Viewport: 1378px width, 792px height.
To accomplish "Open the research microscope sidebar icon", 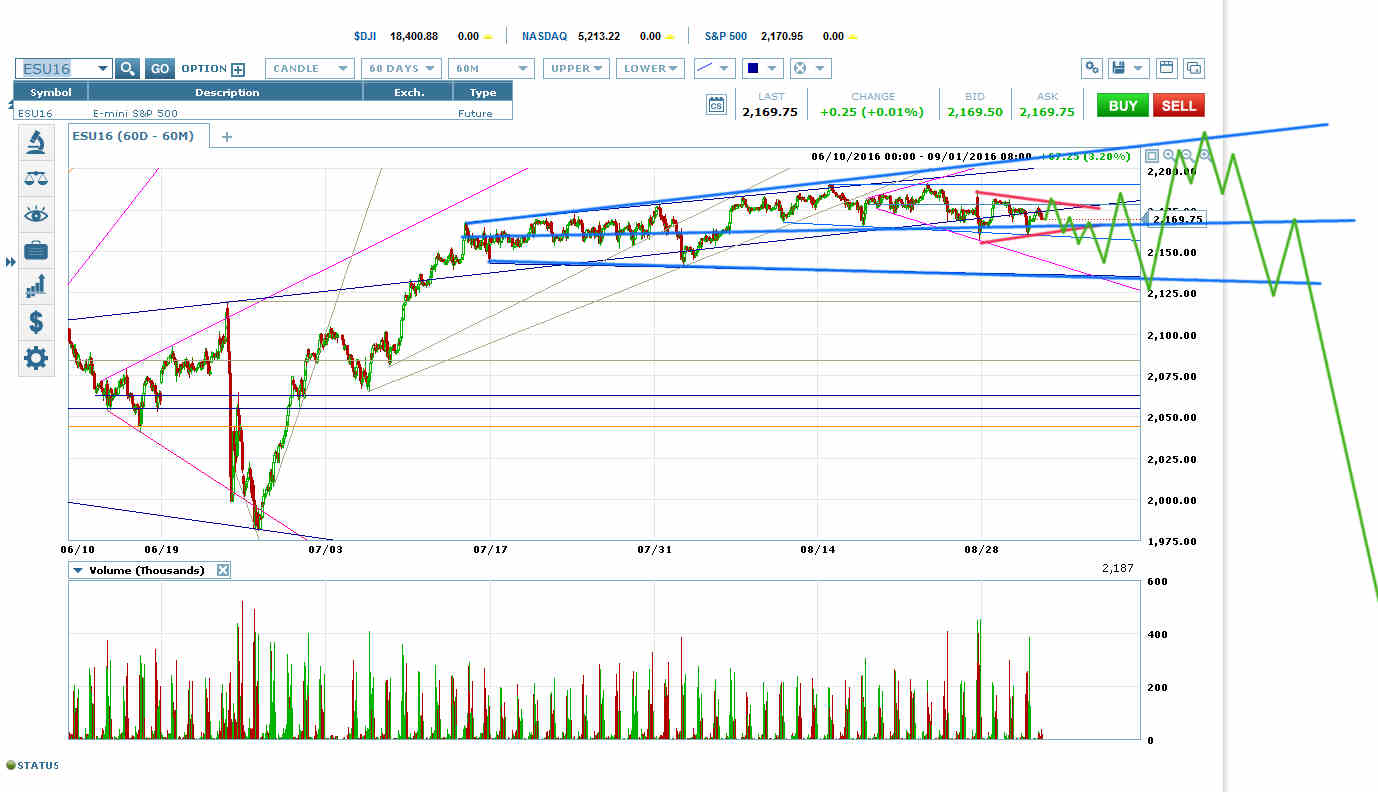I will 36,142.
